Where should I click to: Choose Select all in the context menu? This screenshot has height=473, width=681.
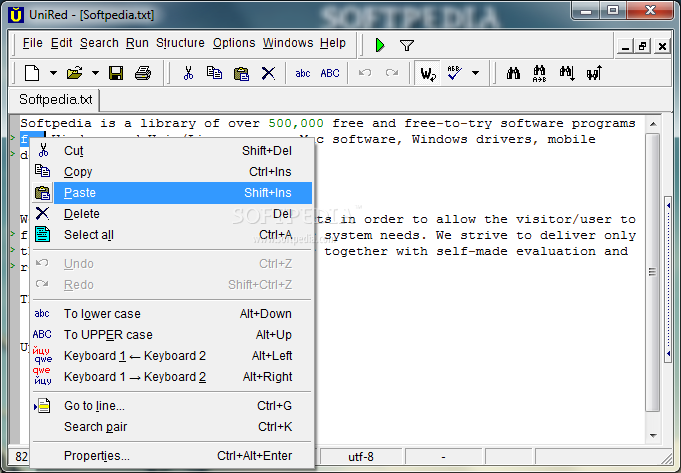[172, 235]
